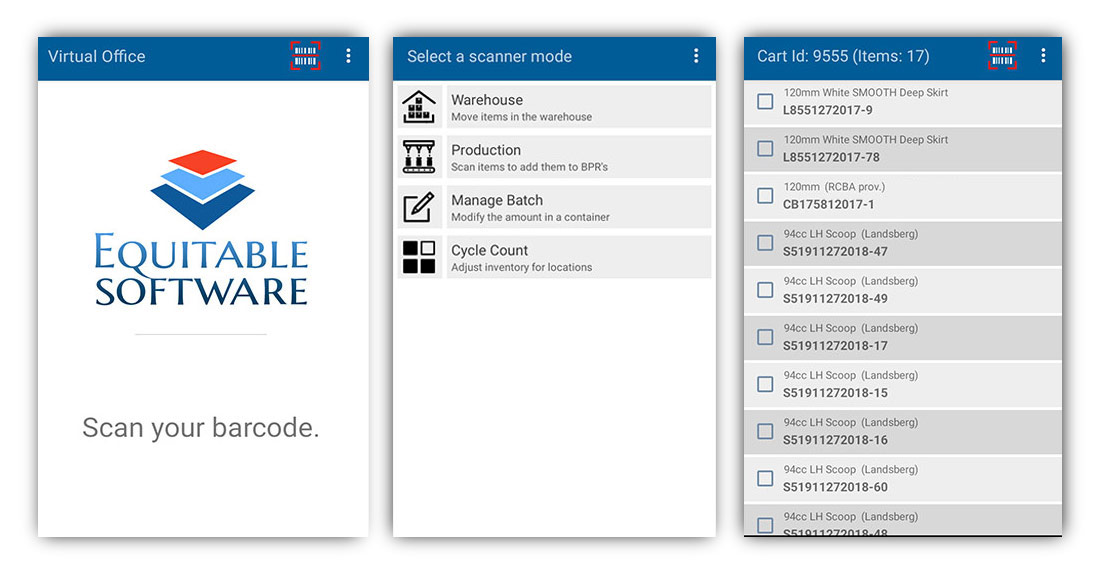Click the item code S51911272018-16

click(x=836, y=440)
